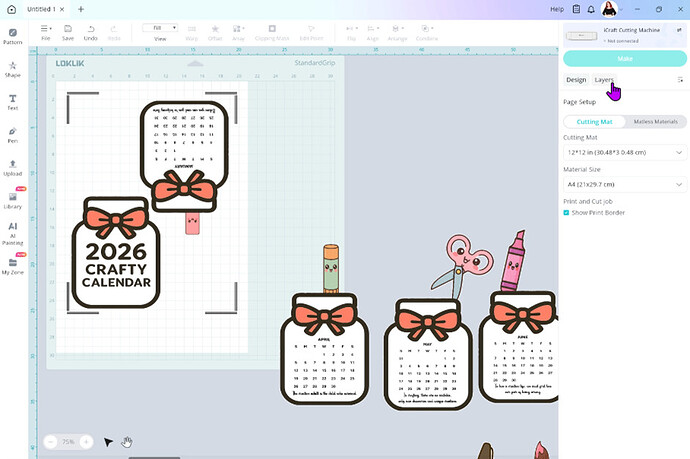The image size is (690, 459).
Task: Launch the AI Painting feature
Action: pos(13,232)
